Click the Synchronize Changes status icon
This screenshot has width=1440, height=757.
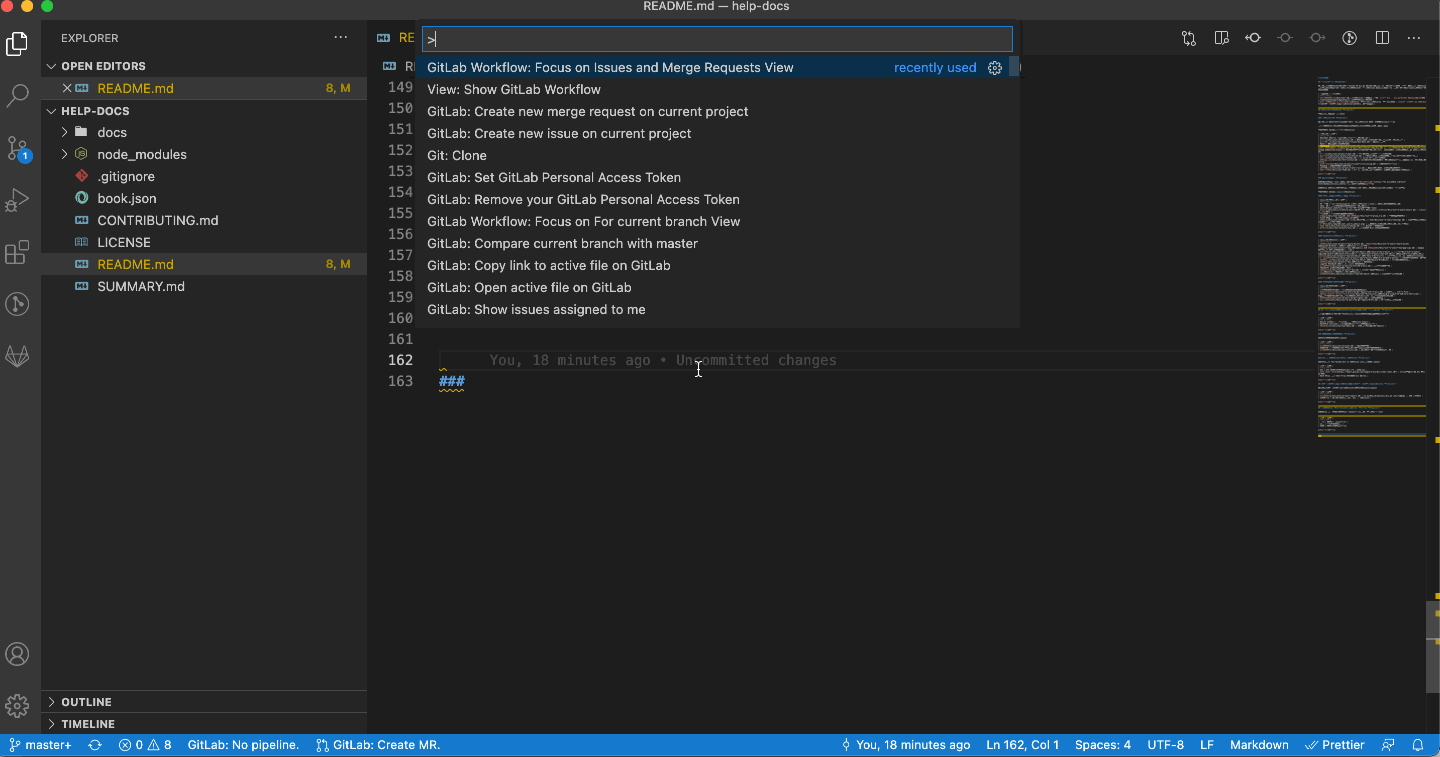click(95, 745)
